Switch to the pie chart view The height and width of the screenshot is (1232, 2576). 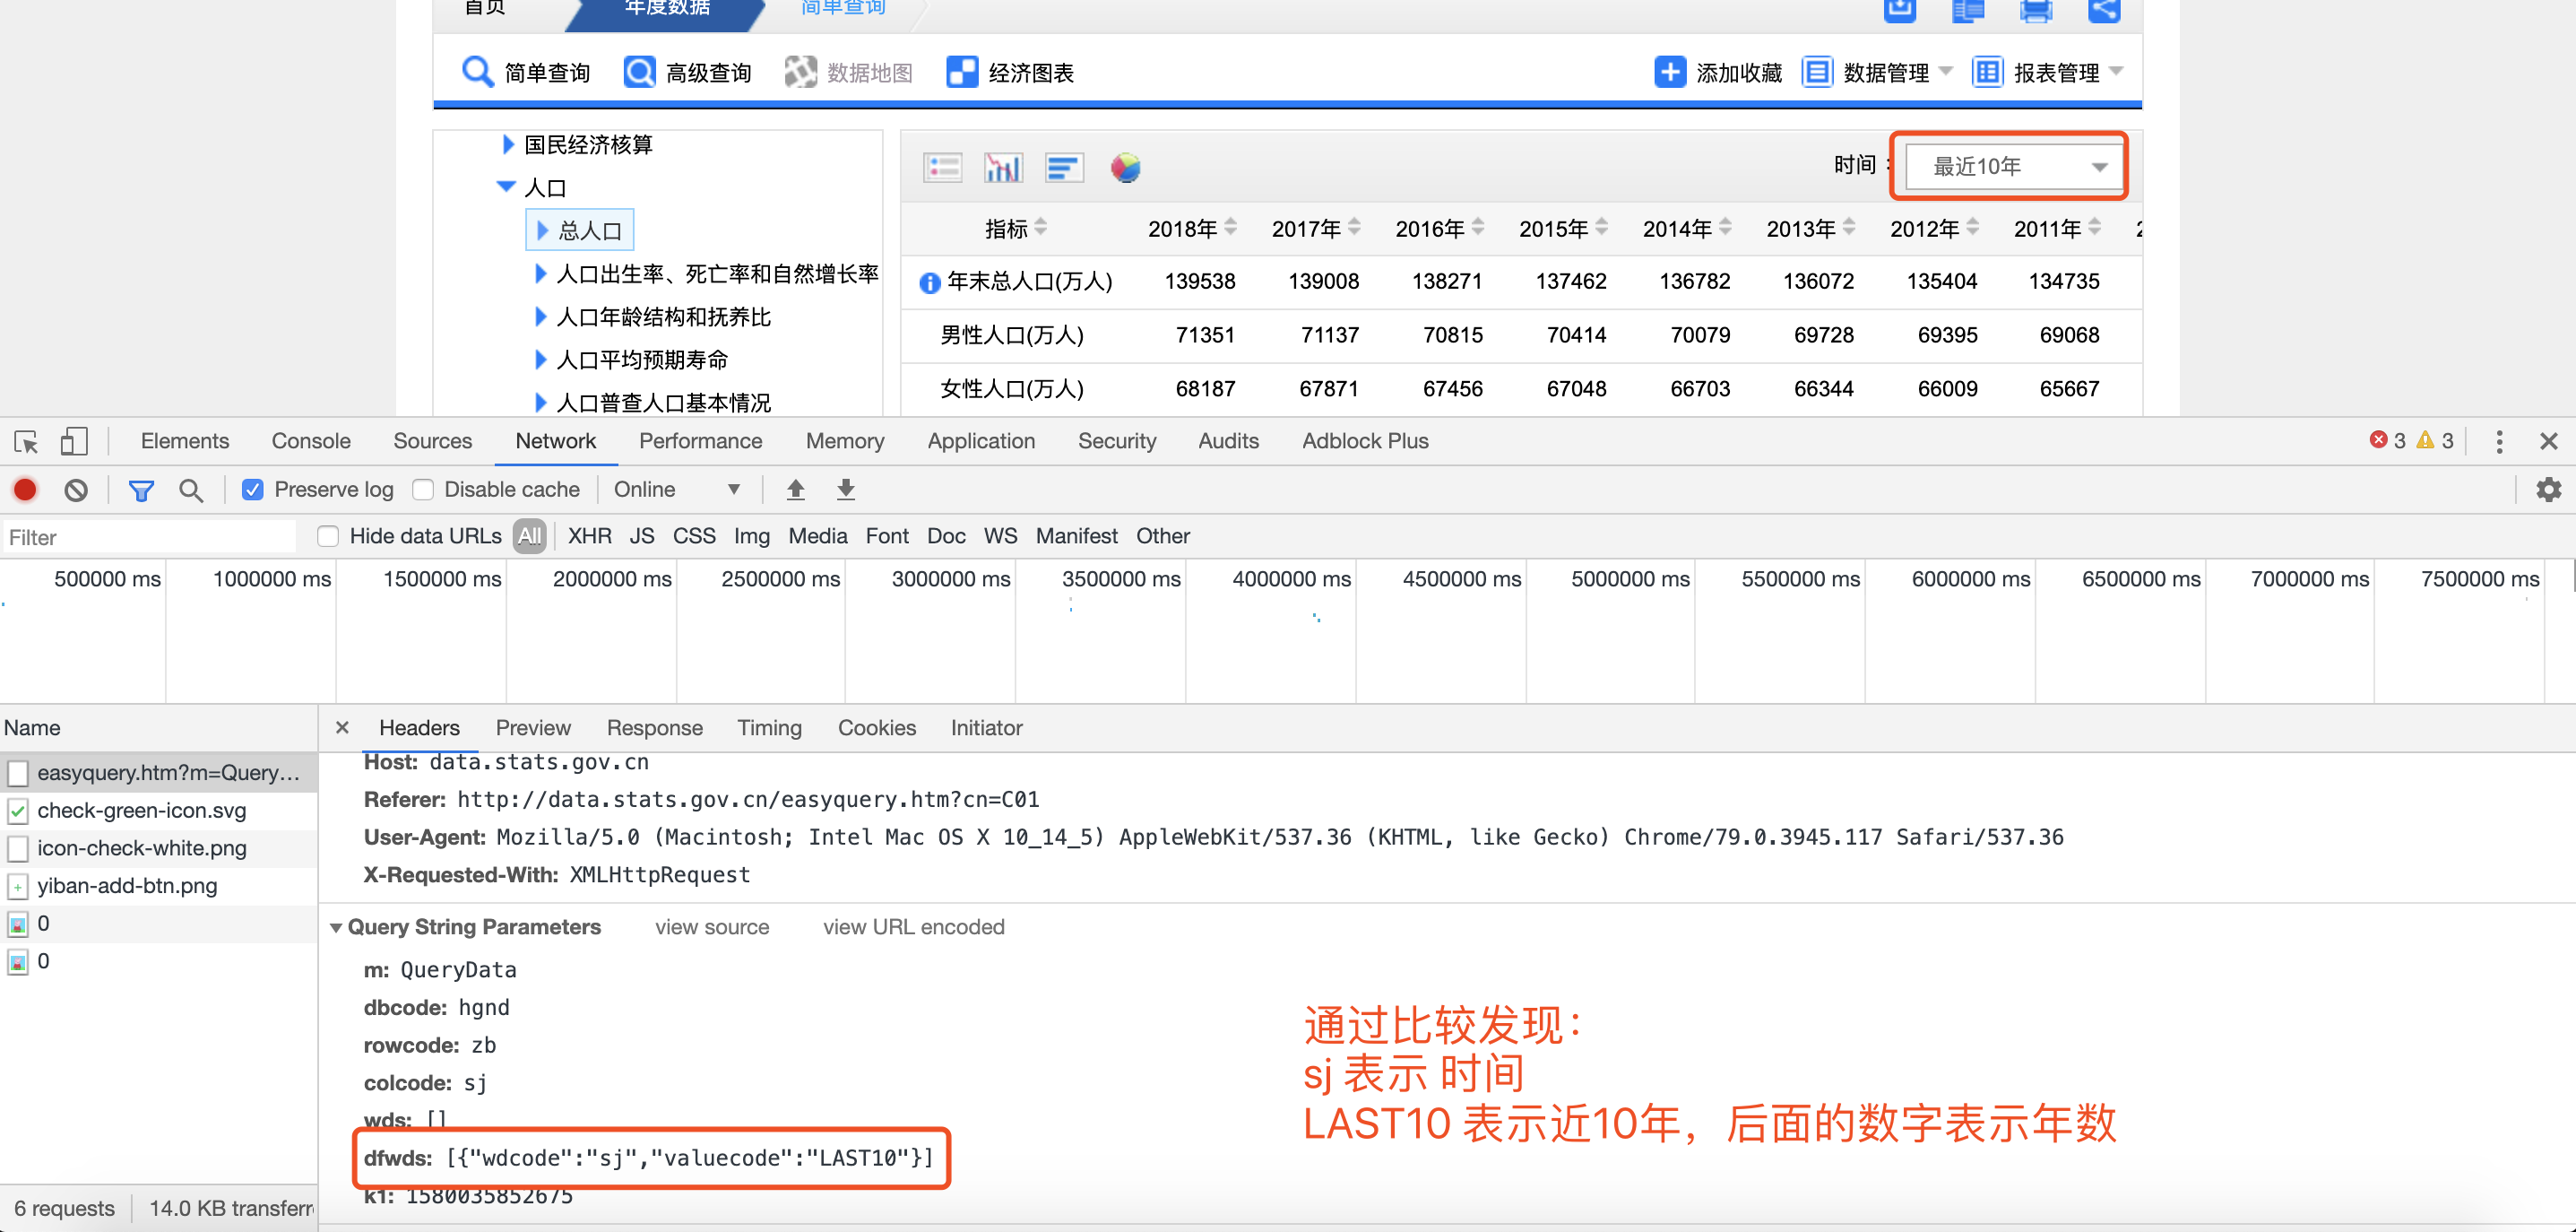(x=1124, y=167)
